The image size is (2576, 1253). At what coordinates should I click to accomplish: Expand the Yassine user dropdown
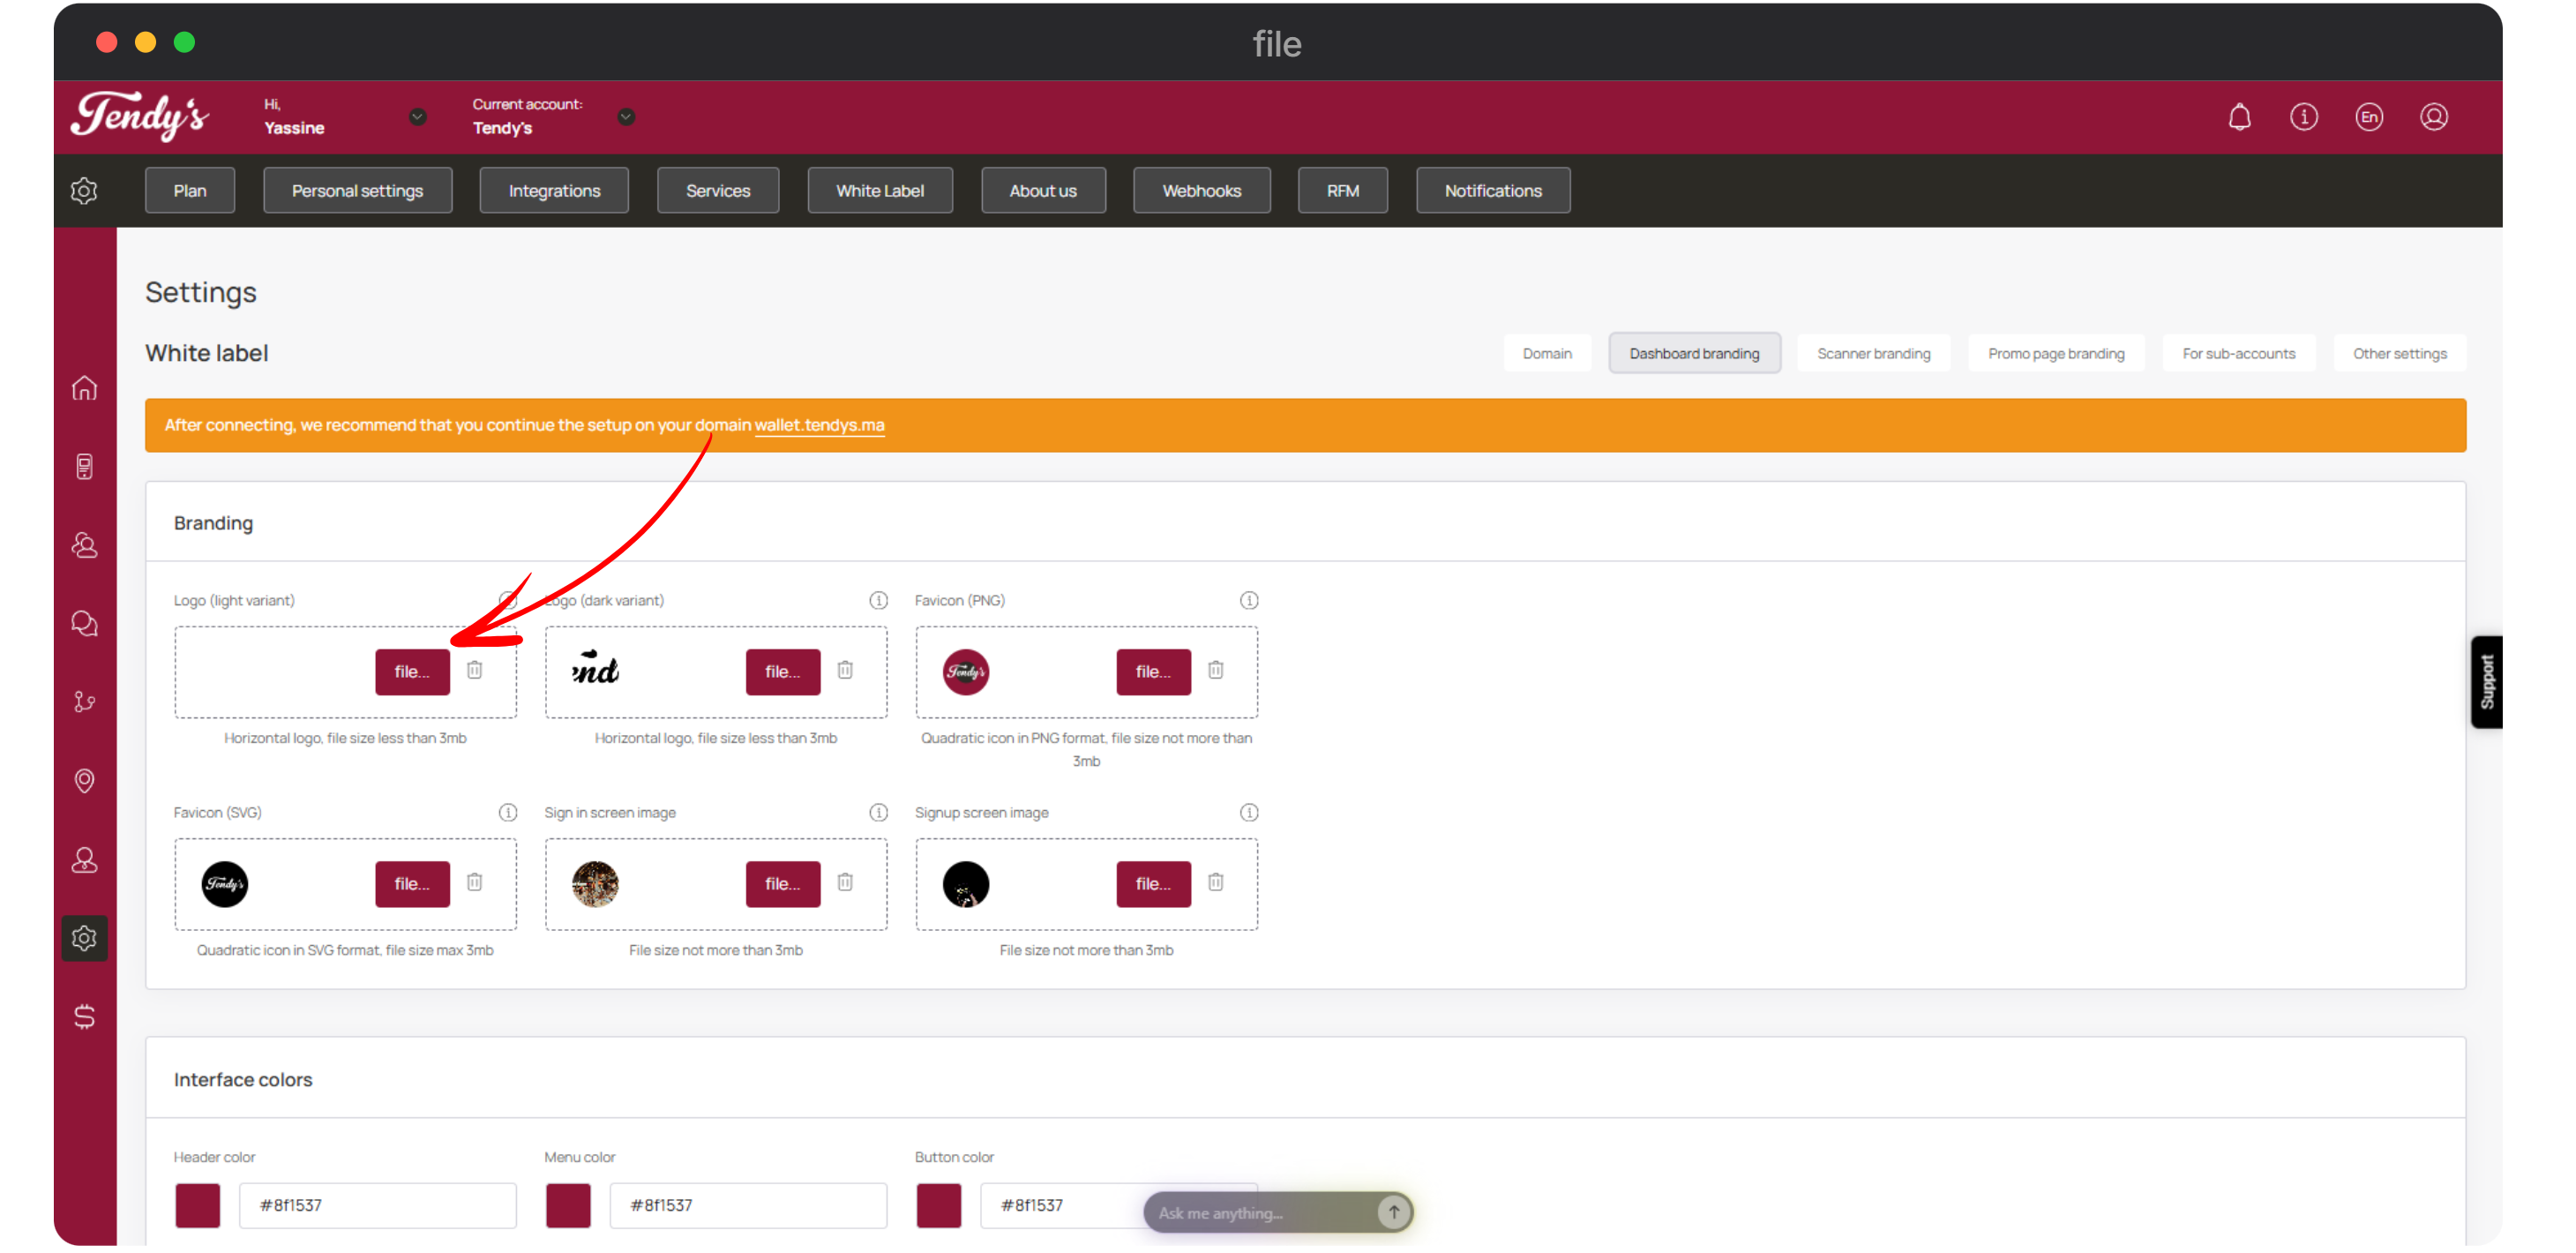[x=418, y=117]
